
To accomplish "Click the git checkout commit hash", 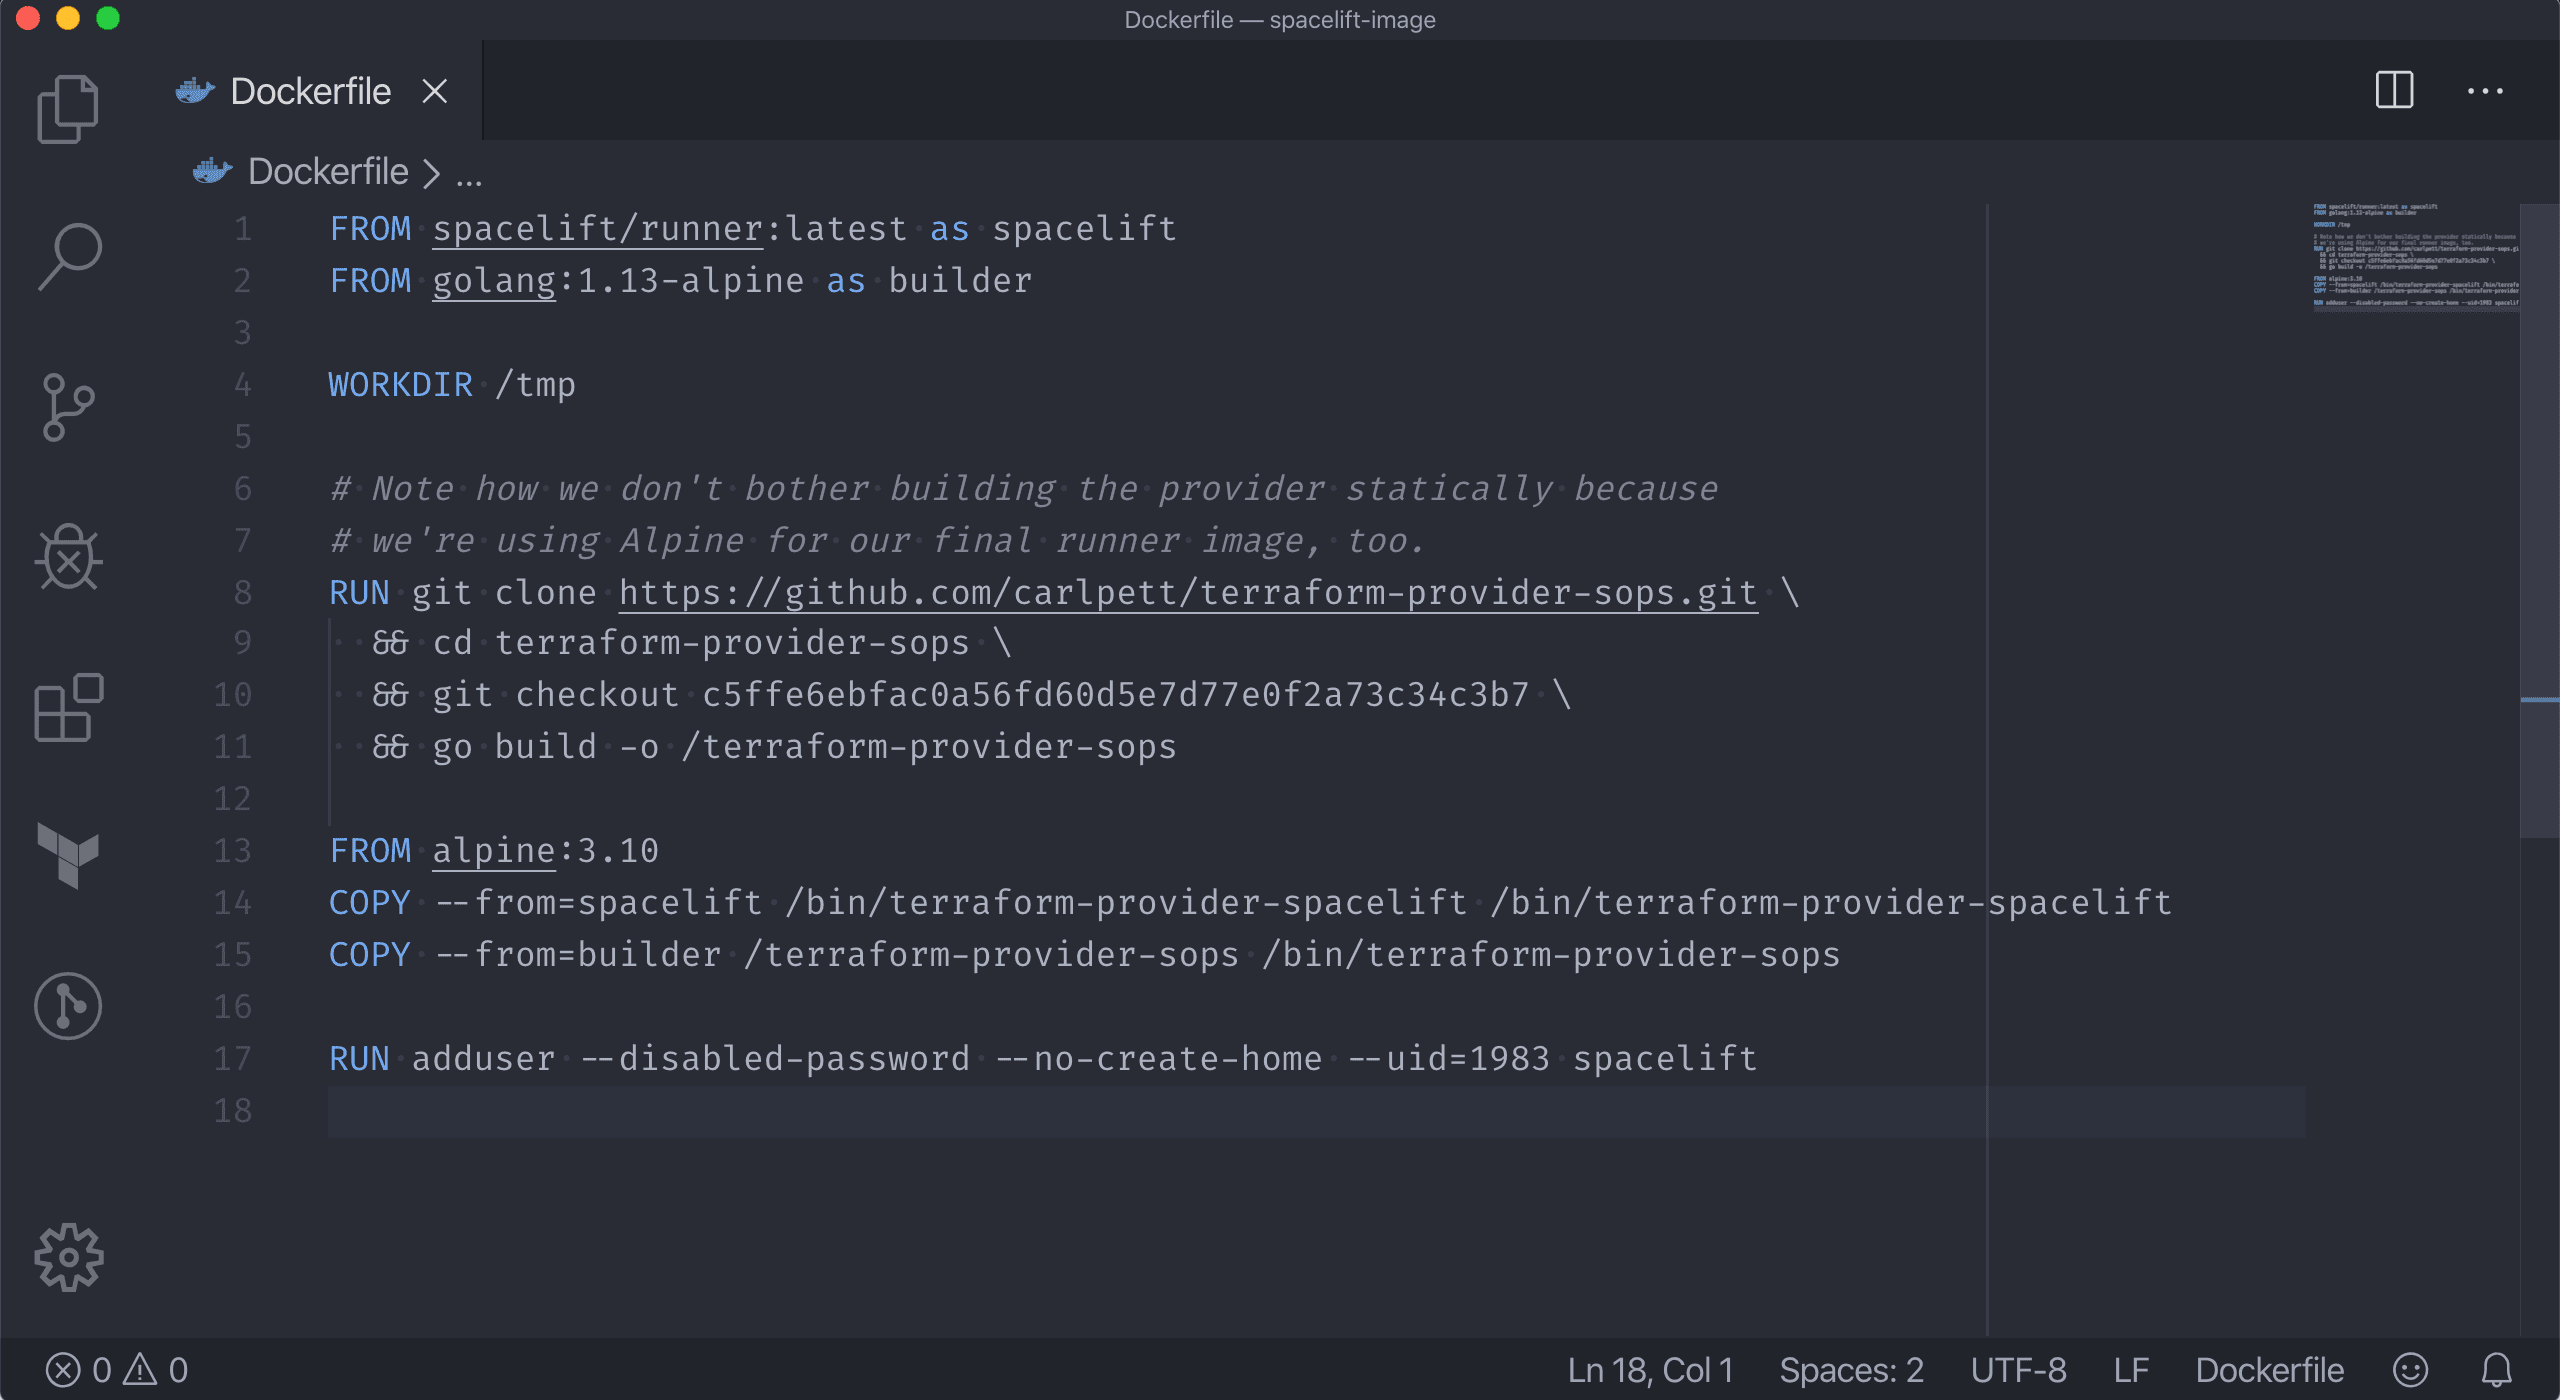I will (x=1115, y=695).
